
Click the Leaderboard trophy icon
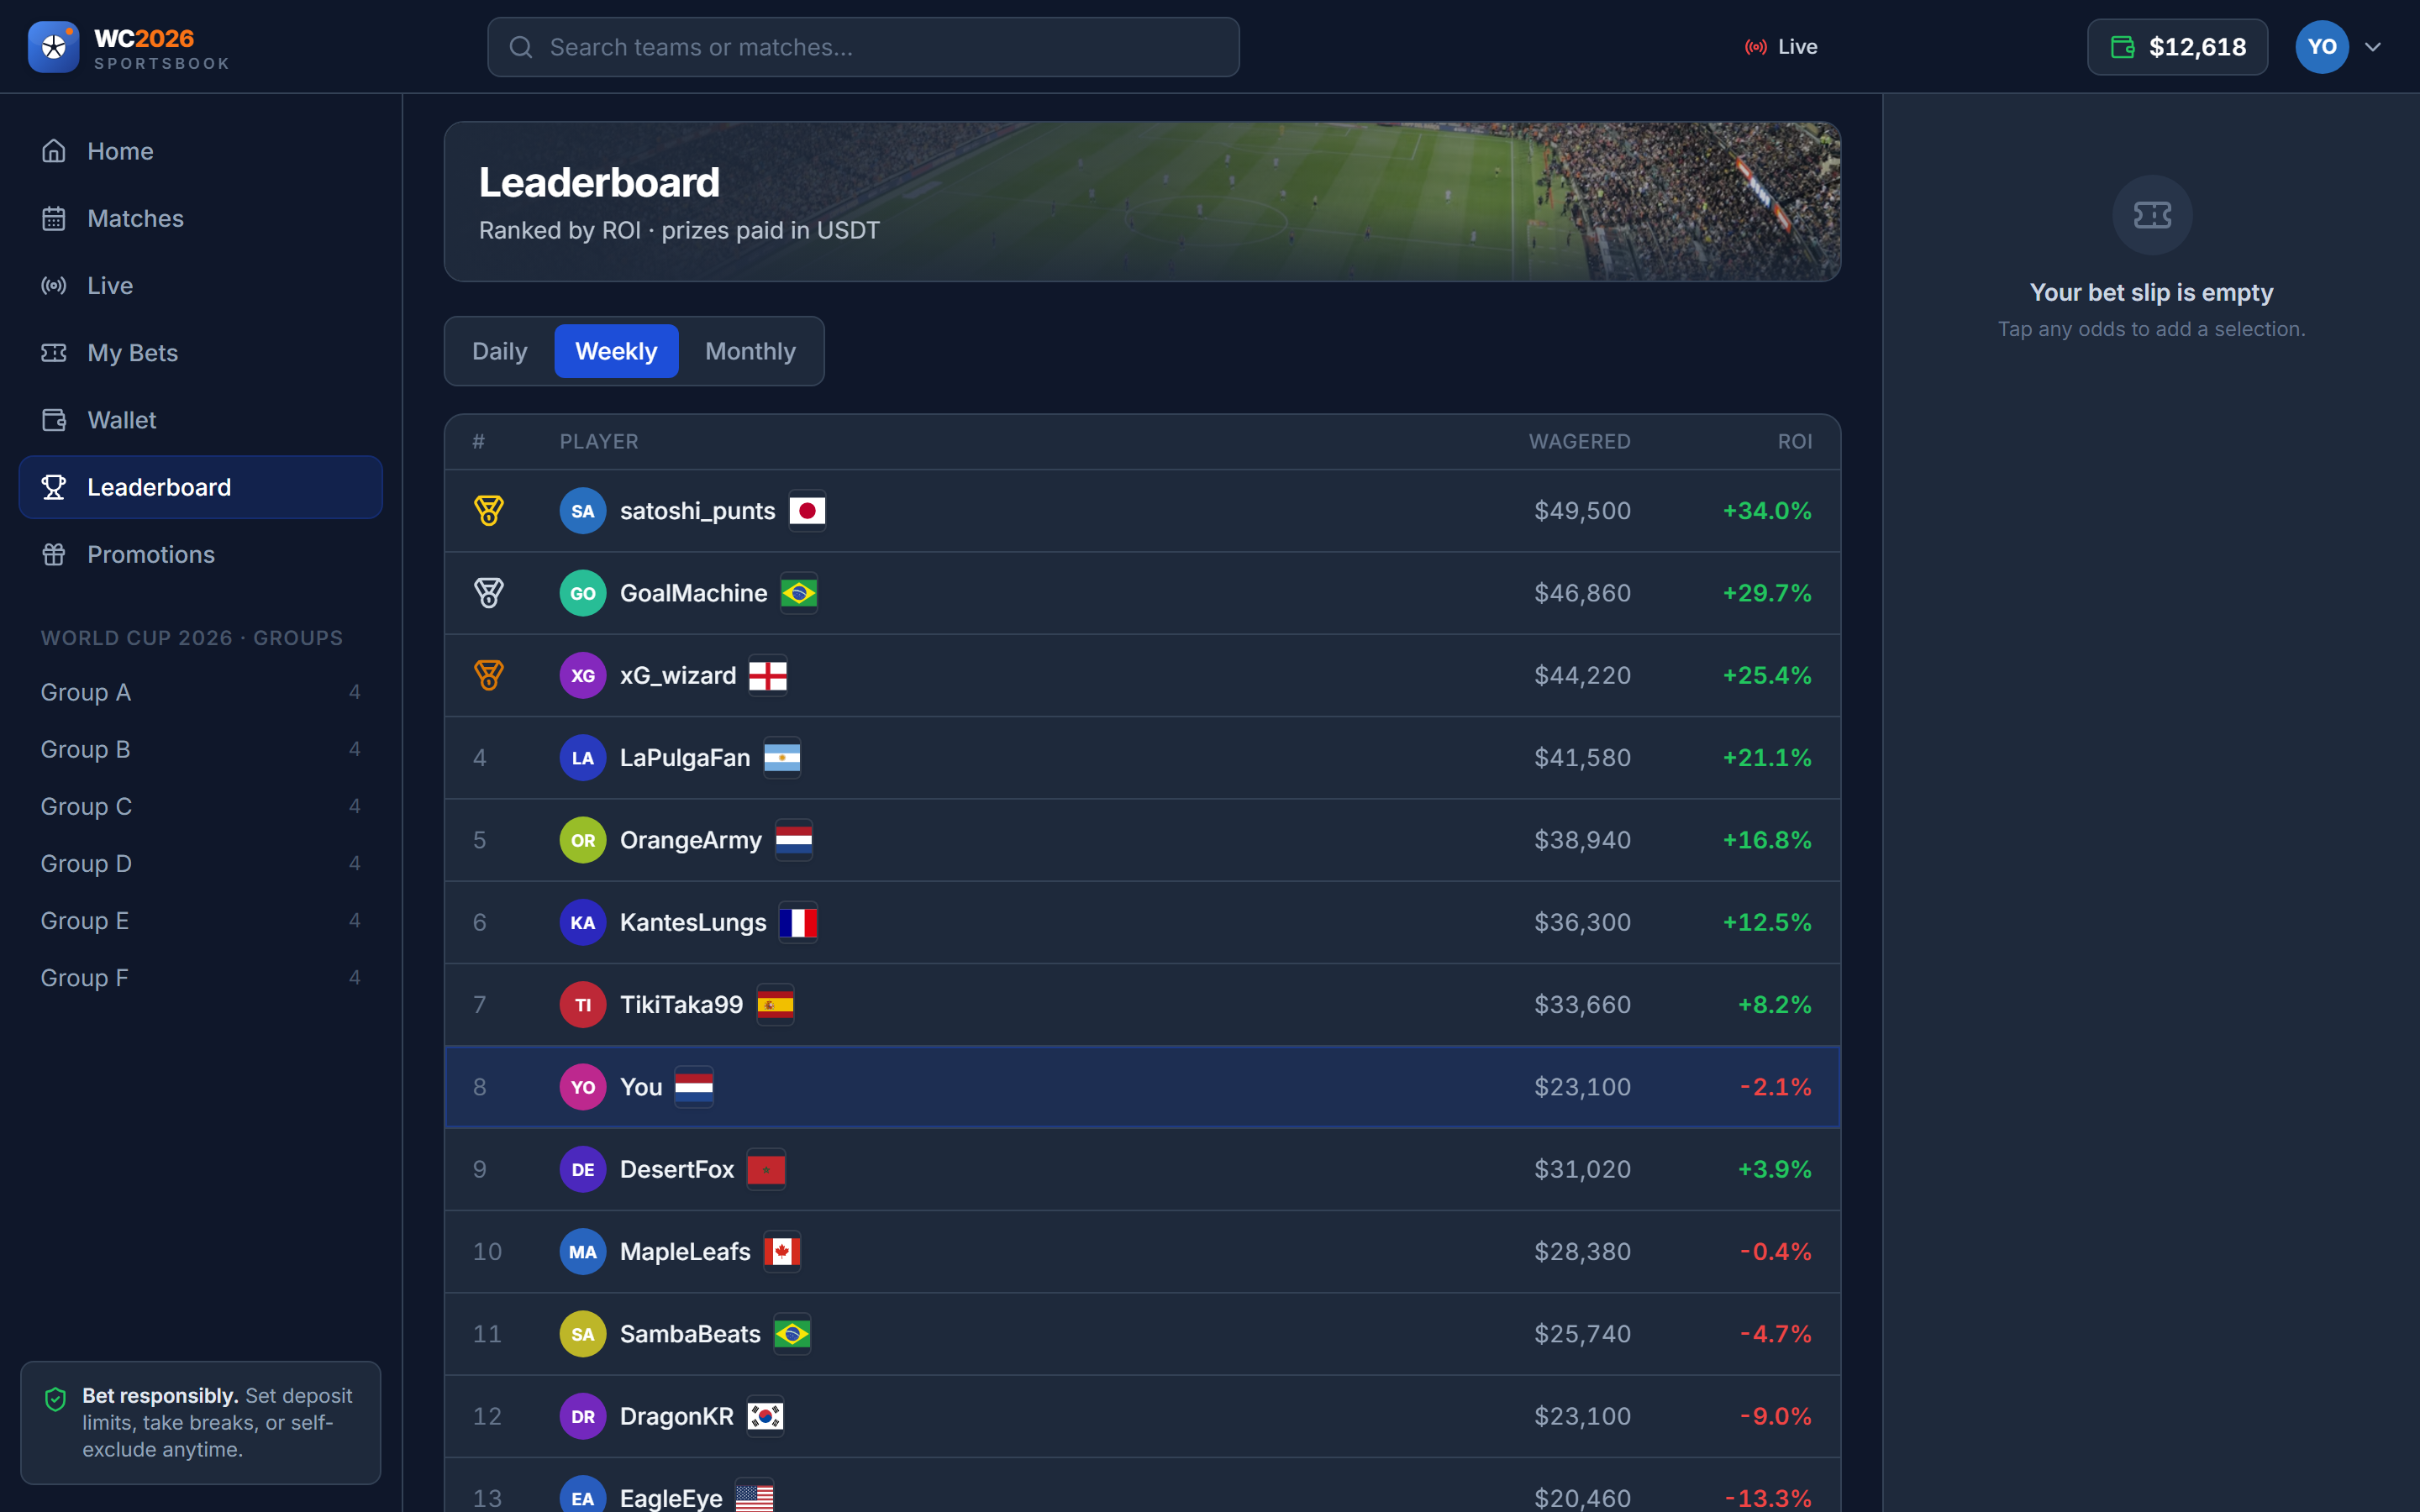click(54, 487)
